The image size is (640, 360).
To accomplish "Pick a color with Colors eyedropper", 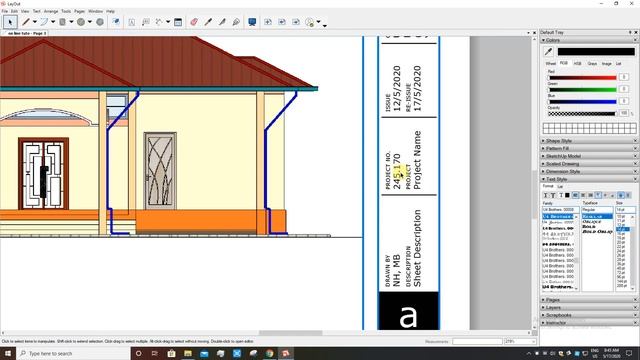I will click(548, 51).
